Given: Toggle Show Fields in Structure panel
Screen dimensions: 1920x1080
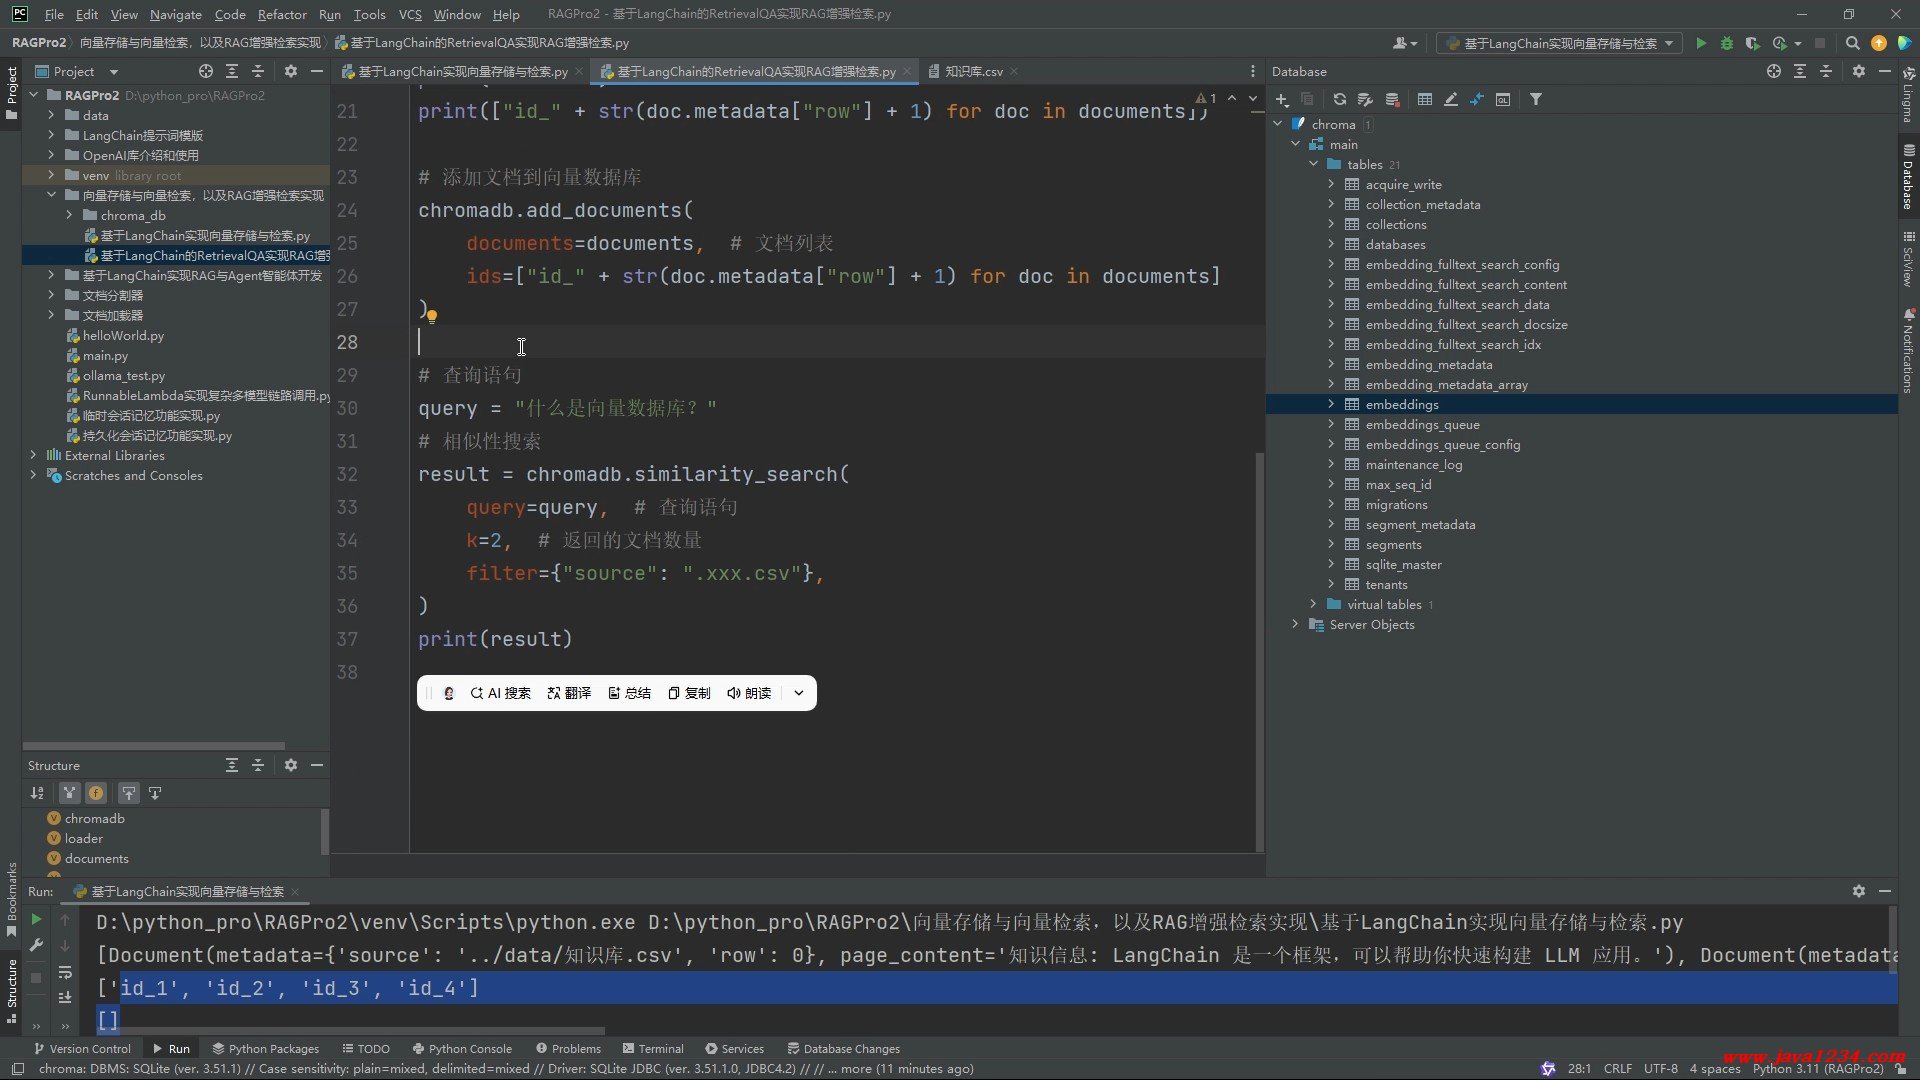Looking at the screenshot, I should click(x=96, y=793).
